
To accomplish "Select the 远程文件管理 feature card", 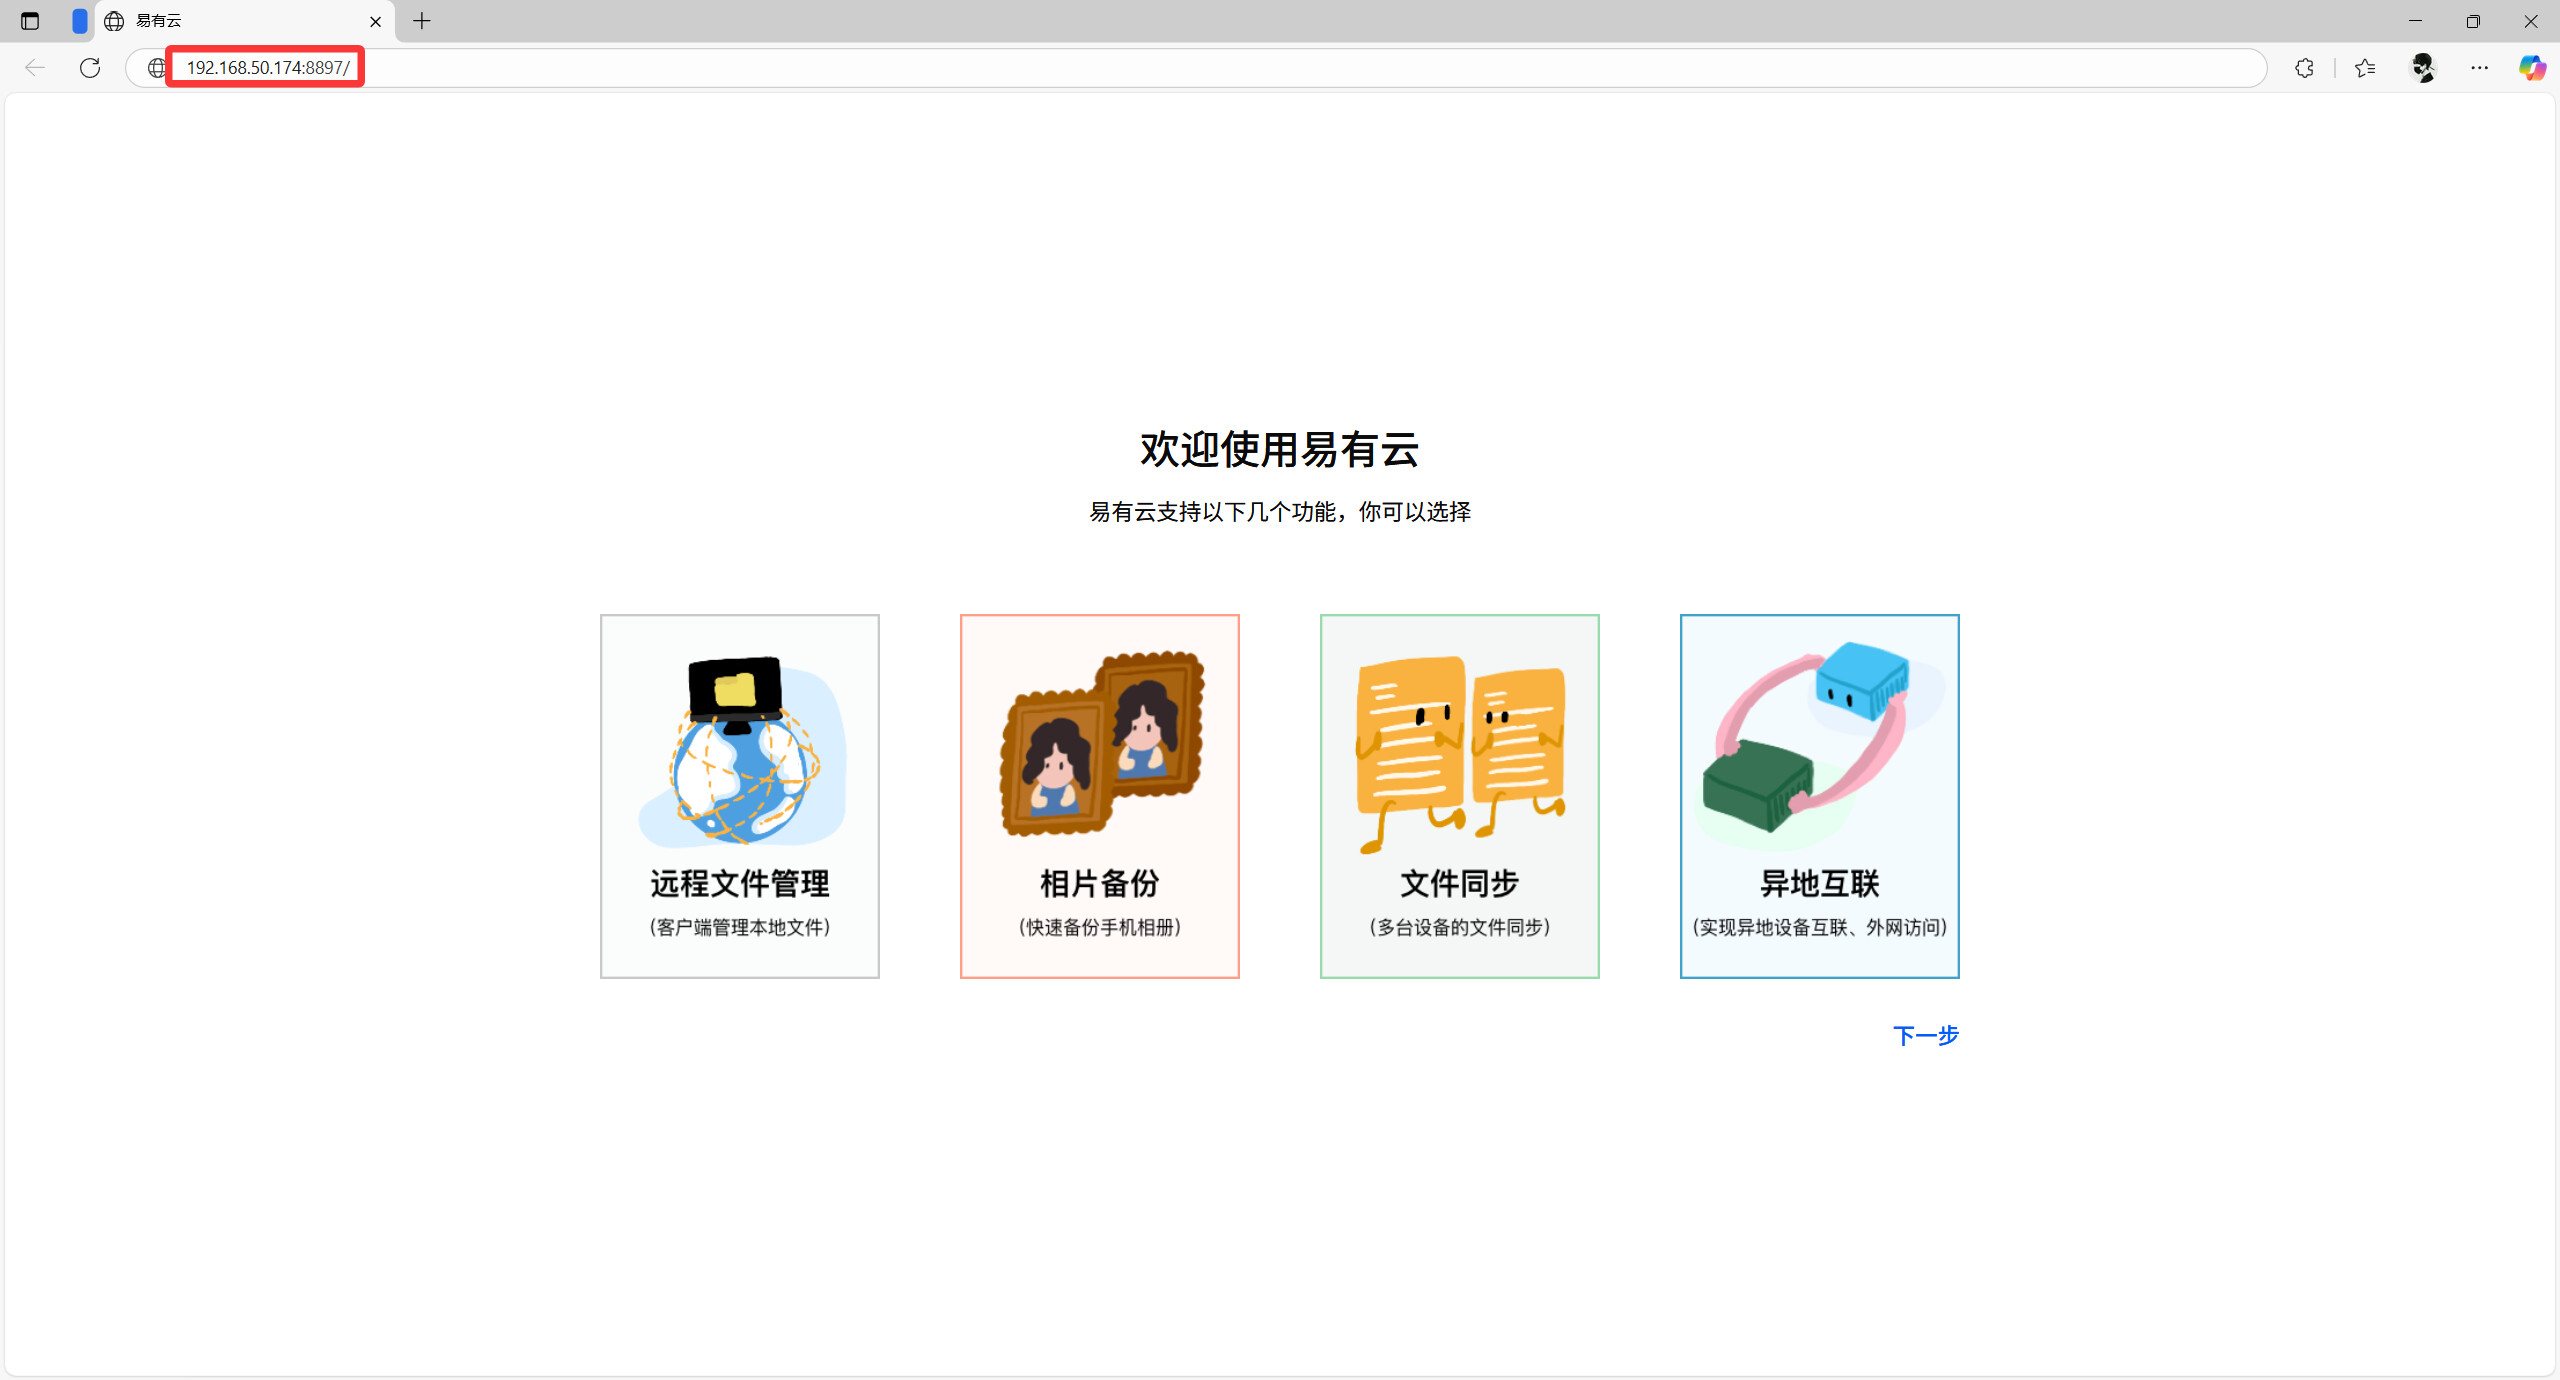I will click(739, 796).
